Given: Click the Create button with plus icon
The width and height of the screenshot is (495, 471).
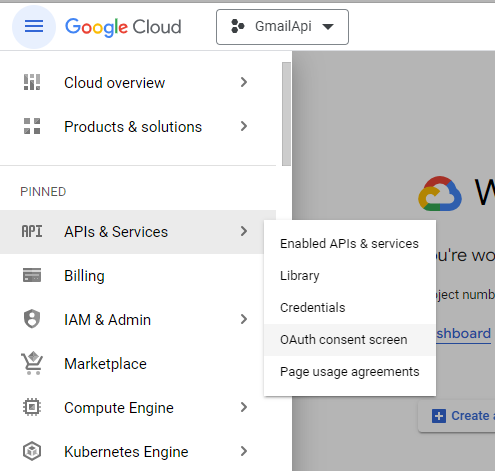Looking at the screenshot, I should coord(457,416).
